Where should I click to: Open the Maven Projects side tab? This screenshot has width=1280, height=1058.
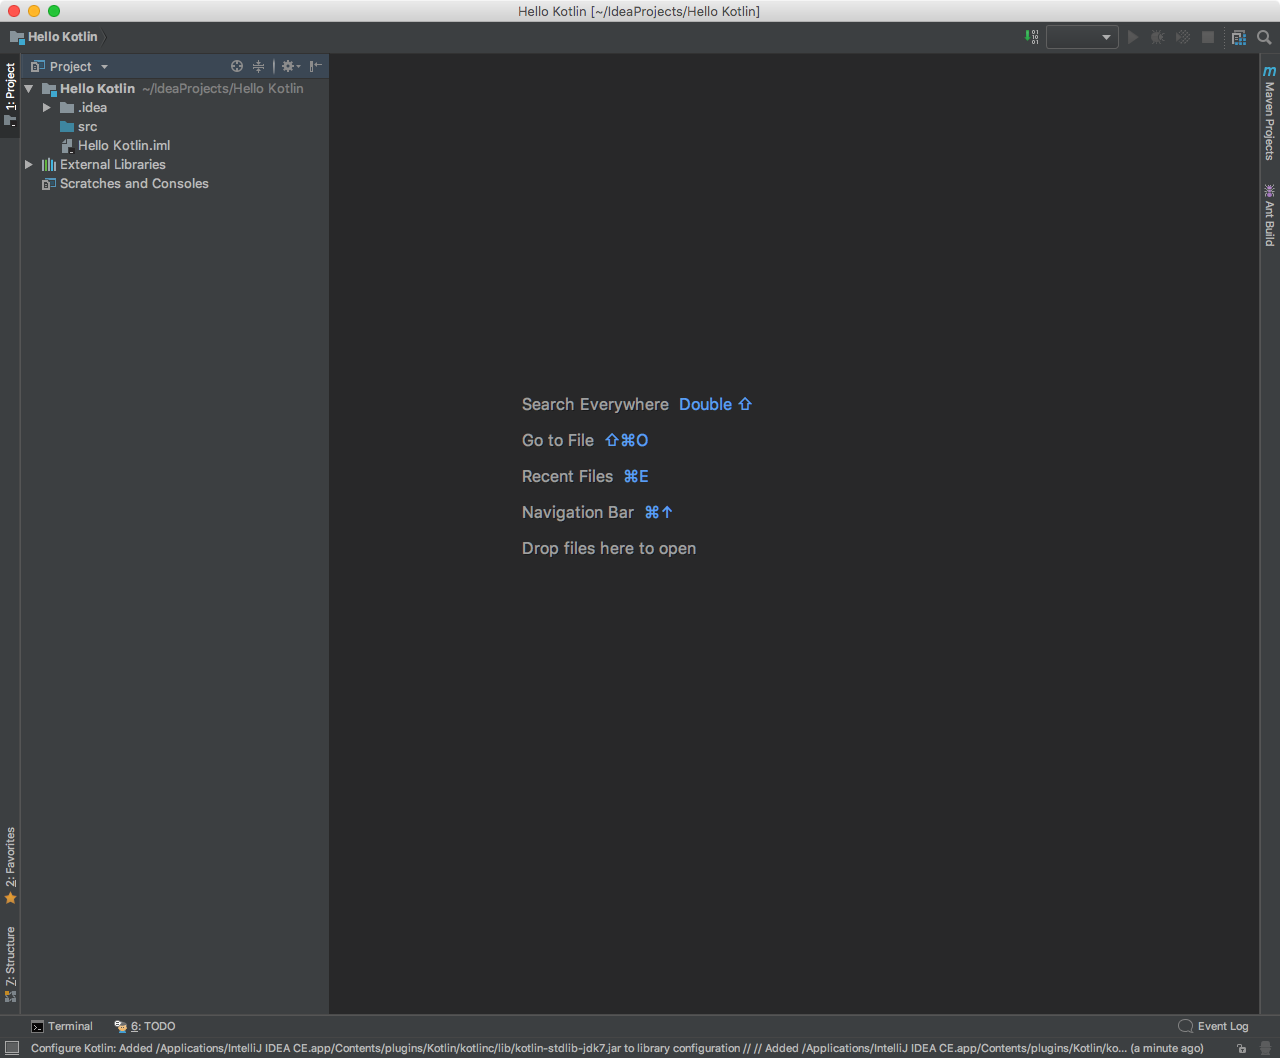(1269, 113)
